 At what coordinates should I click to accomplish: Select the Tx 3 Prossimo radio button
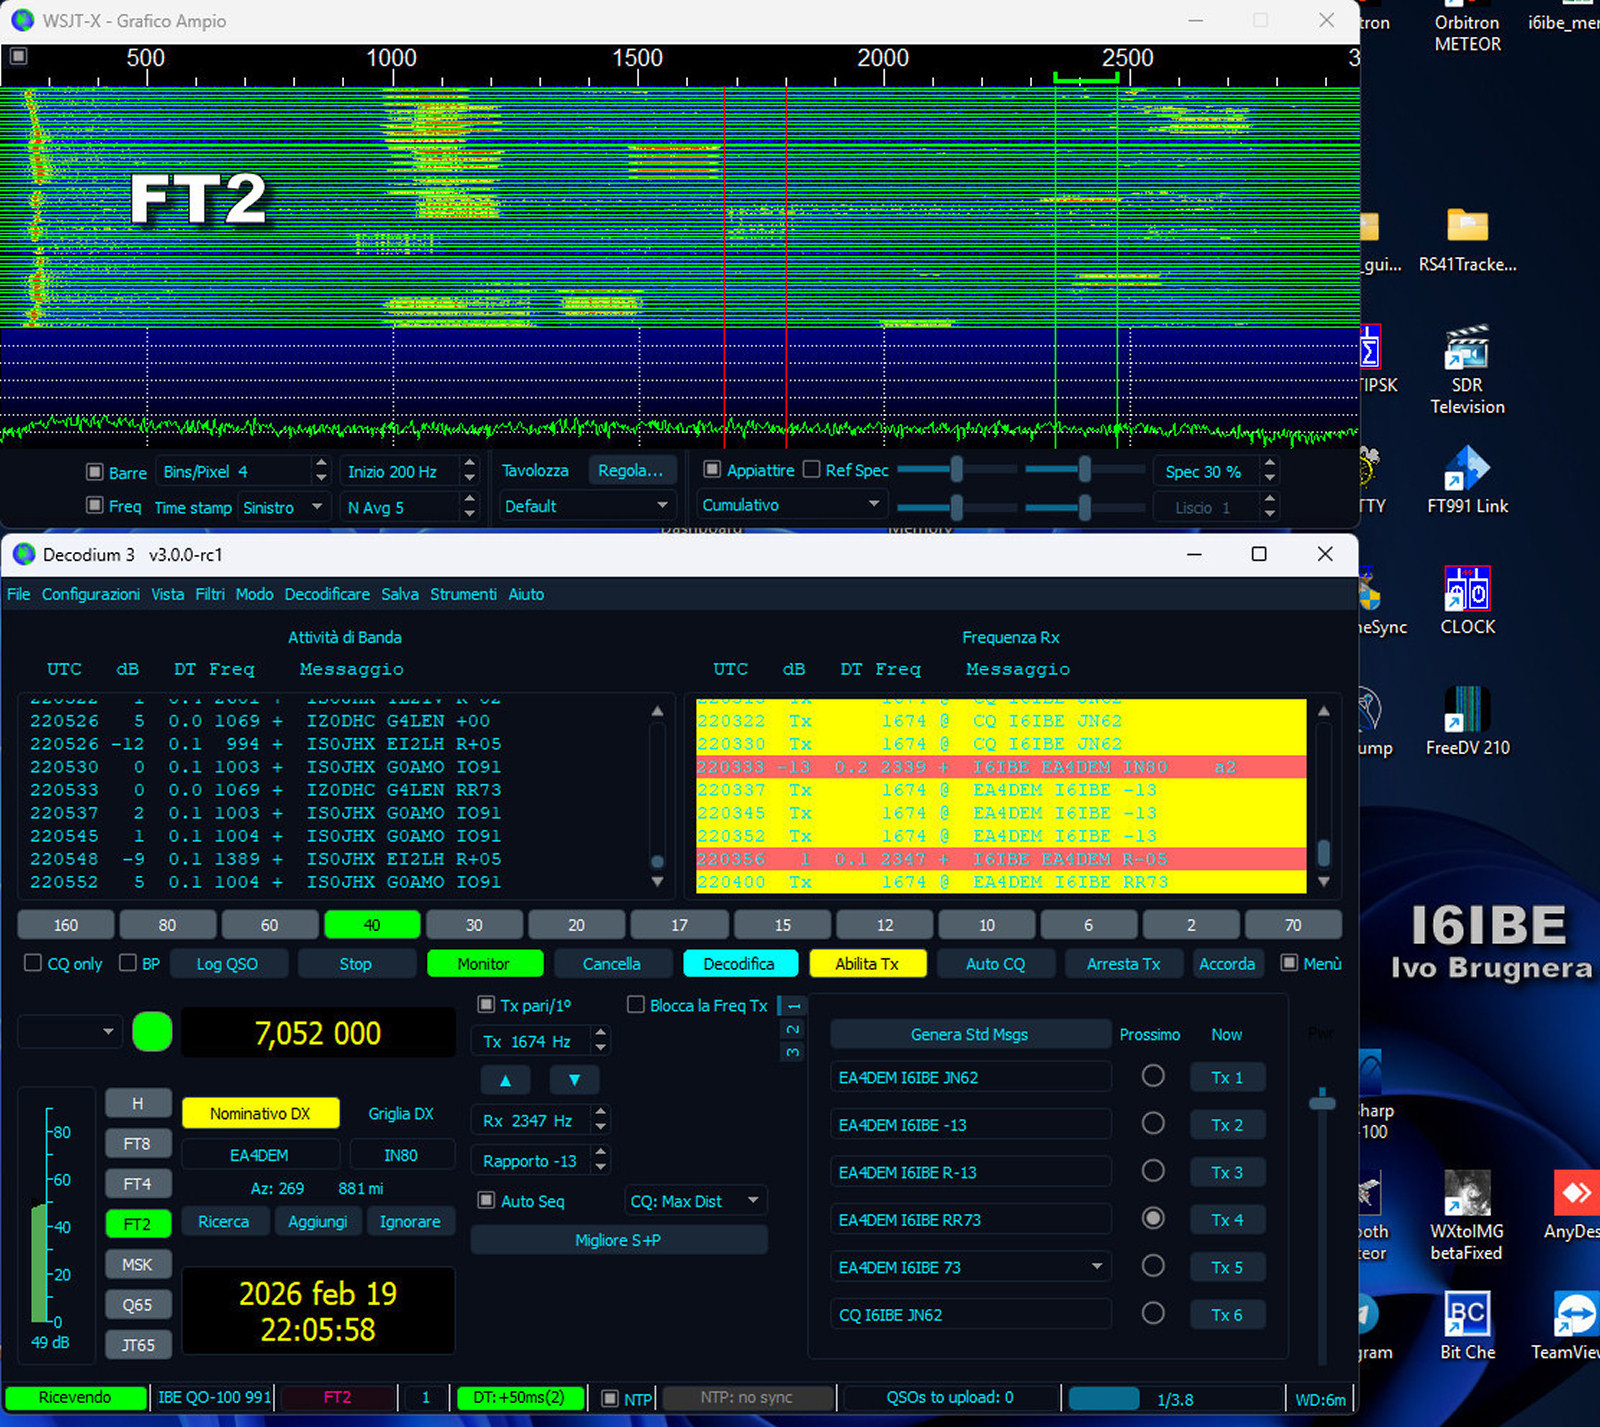point(1153,1171)
